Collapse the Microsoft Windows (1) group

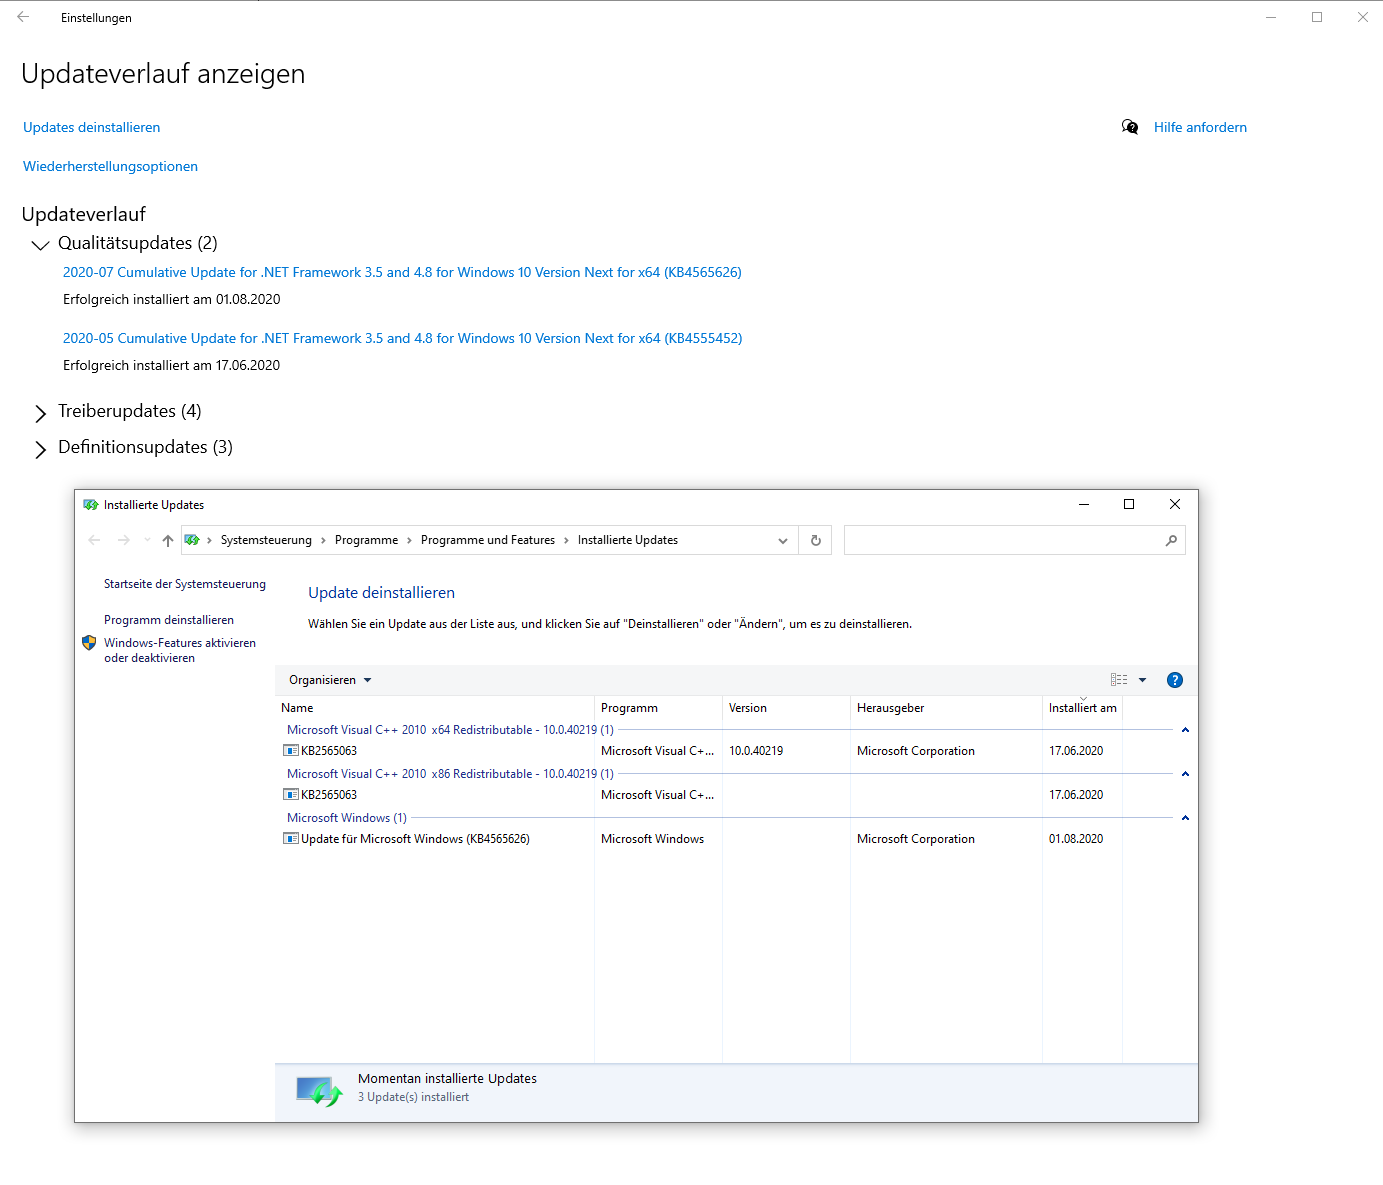click(x=1185, y=818)
